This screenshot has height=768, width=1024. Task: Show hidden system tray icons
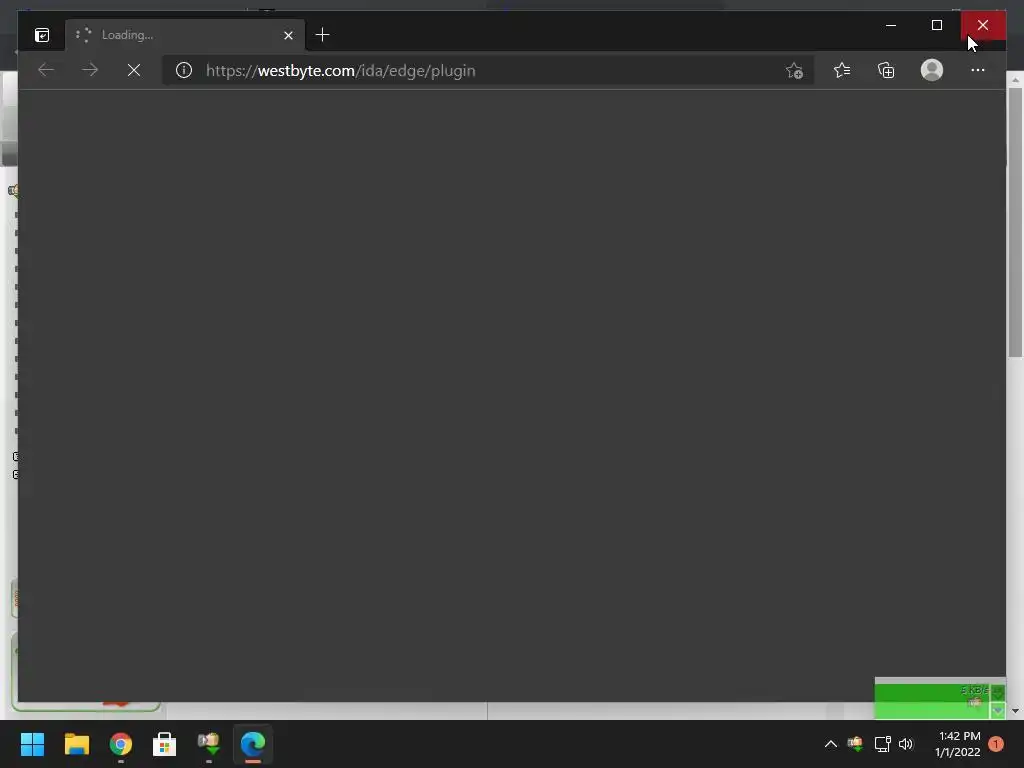point(831,744)
